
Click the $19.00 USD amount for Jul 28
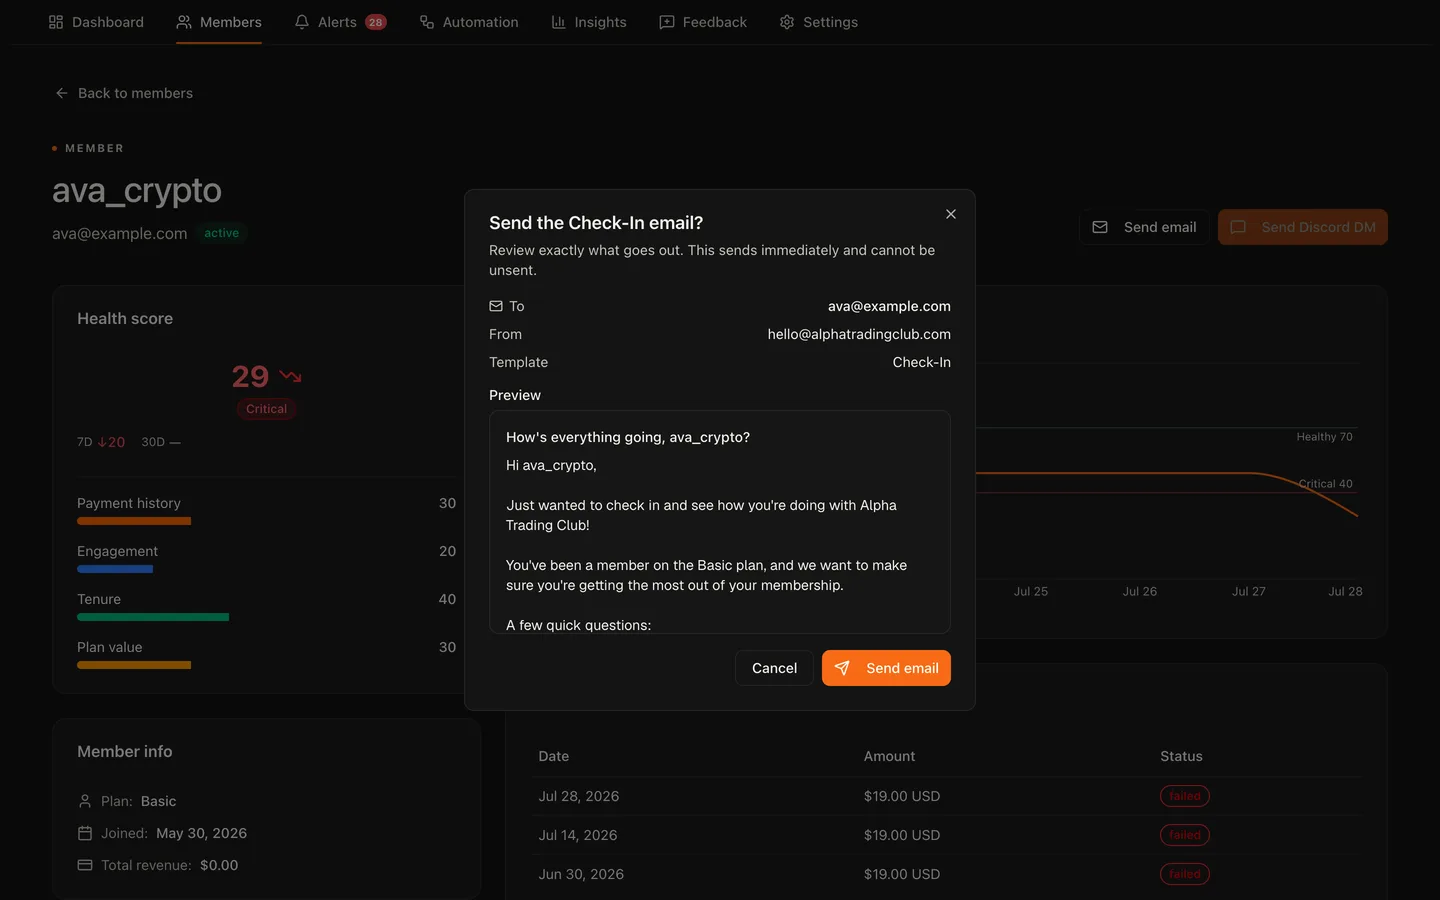pyautogui.click(x=902, y=796)
